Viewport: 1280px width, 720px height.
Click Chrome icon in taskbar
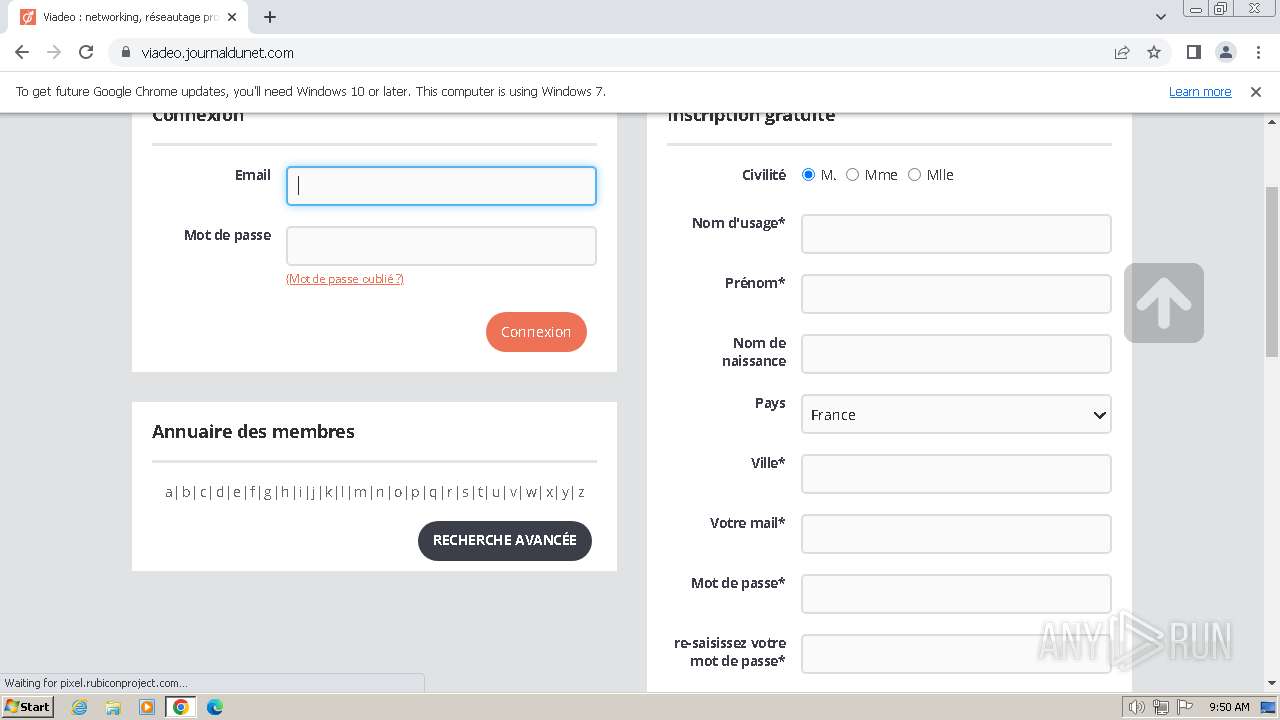point(181,707)
